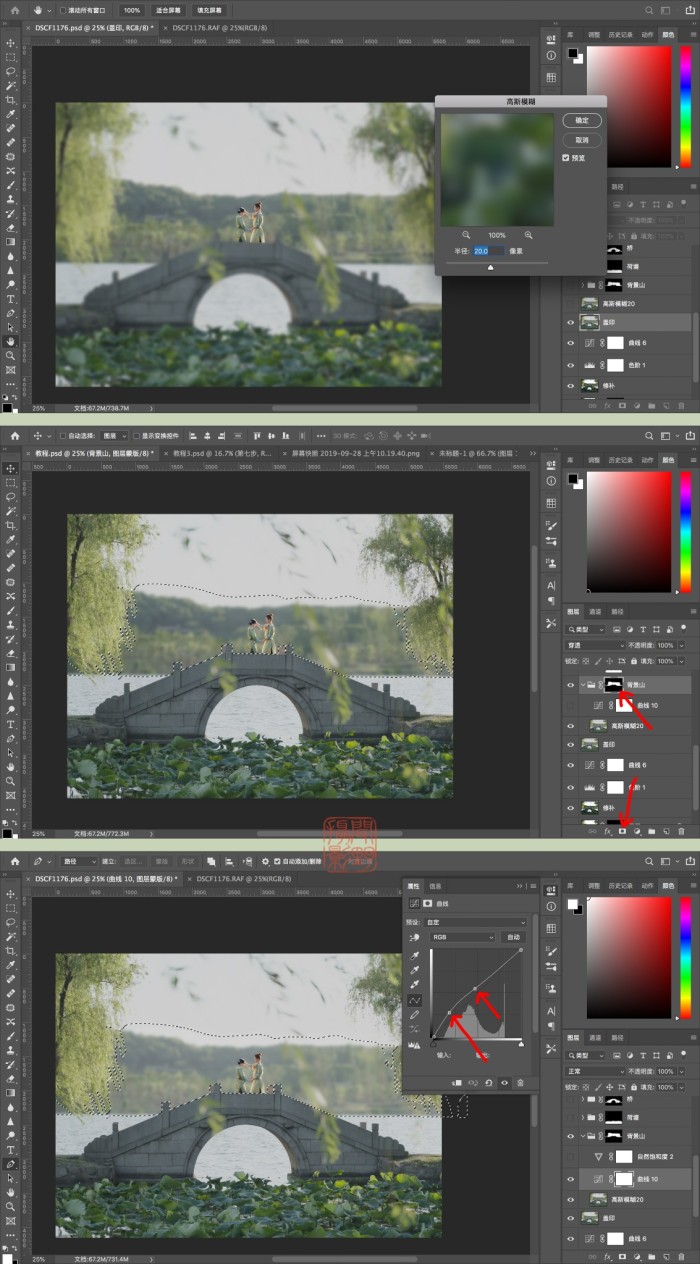Toggle the 预览 checkbox in Gaussian Blur
The width and height of the screenshot is (700, 1264).
pos(566,158)
